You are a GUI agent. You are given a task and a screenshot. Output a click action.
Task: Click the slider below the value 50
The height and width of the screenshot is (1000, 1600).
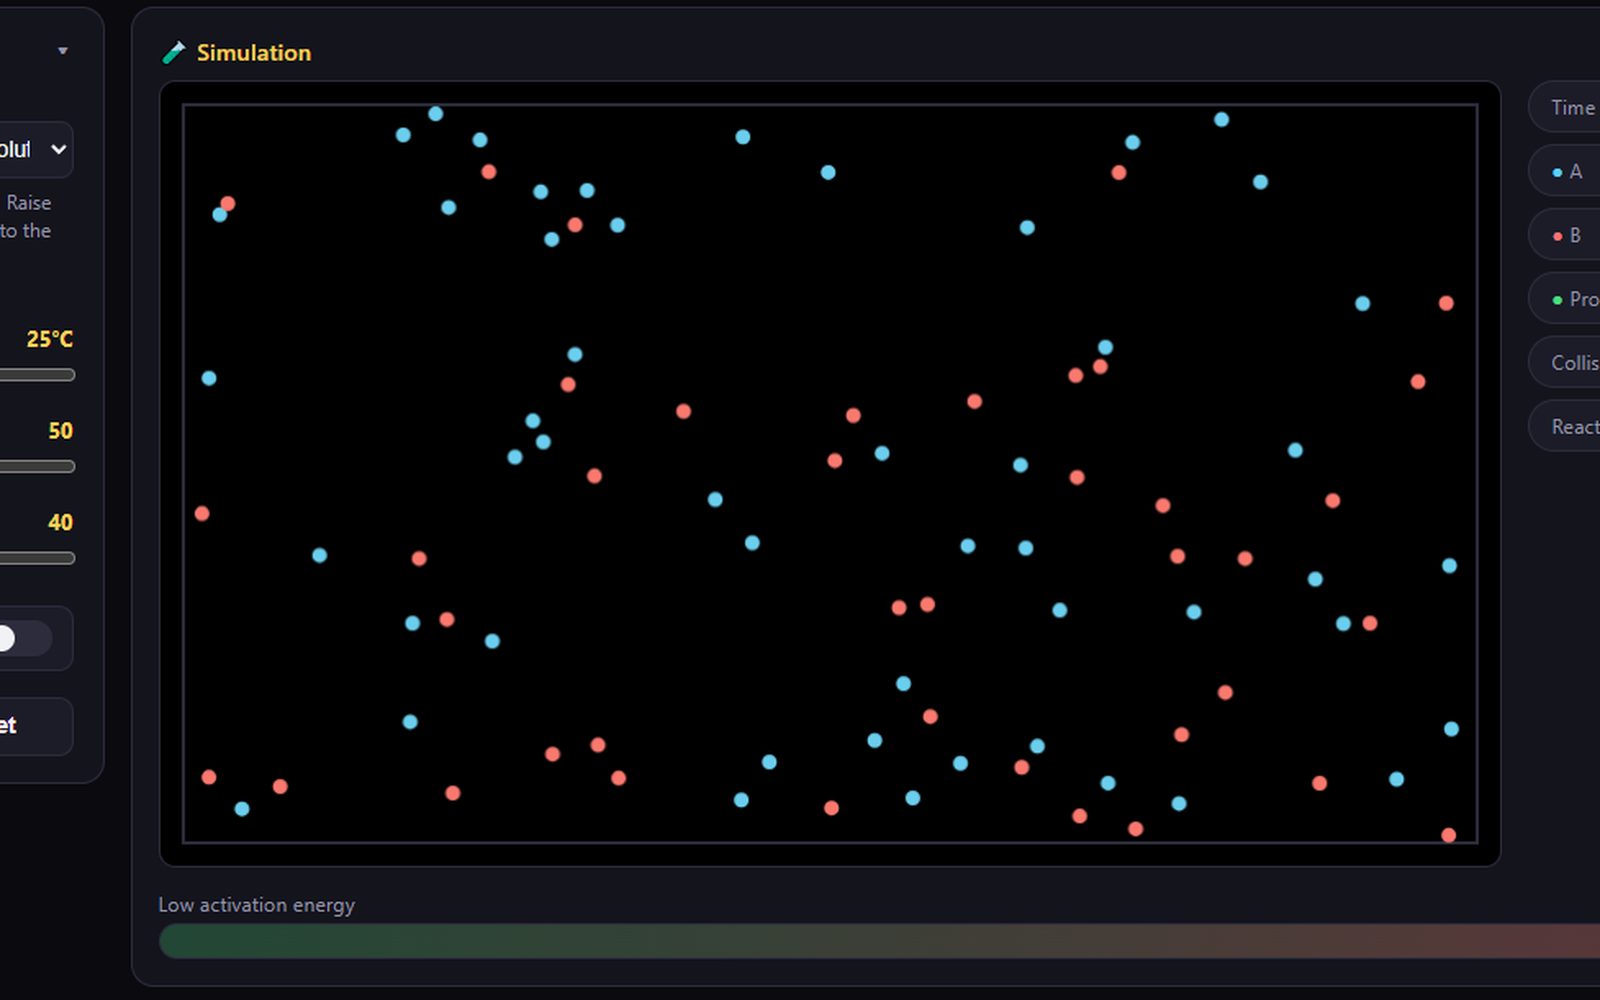click(x=37, y=466)
